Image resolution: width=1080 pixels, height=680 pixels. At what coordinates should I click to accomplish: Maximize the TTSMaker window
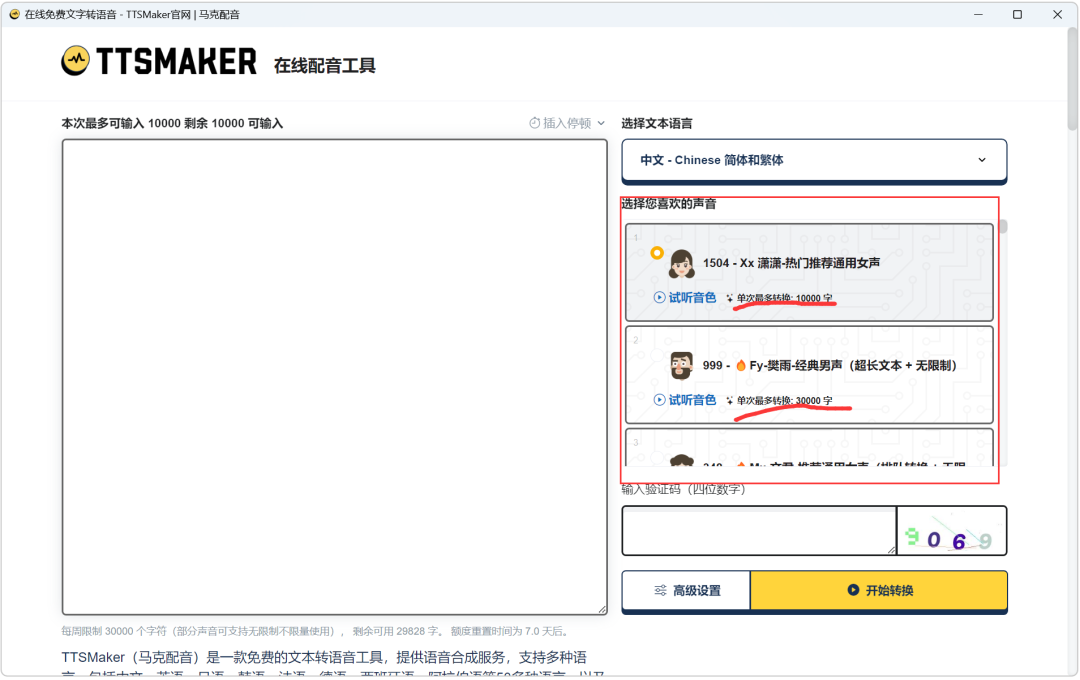(x=1017, y=14)
